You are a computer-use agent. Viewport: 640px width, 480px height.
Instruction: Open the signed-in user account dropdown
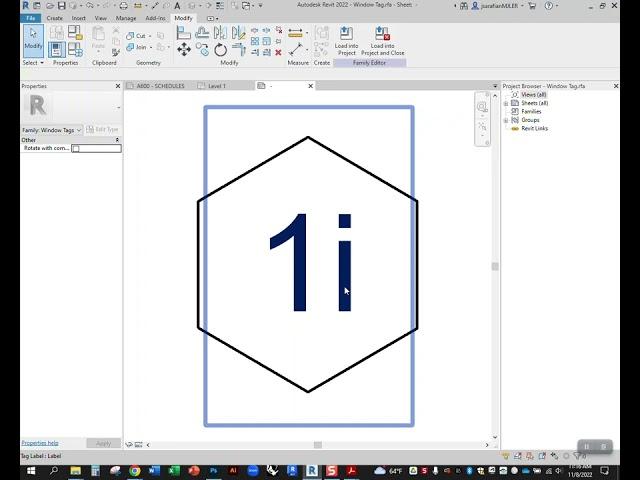tap(496, 6)
